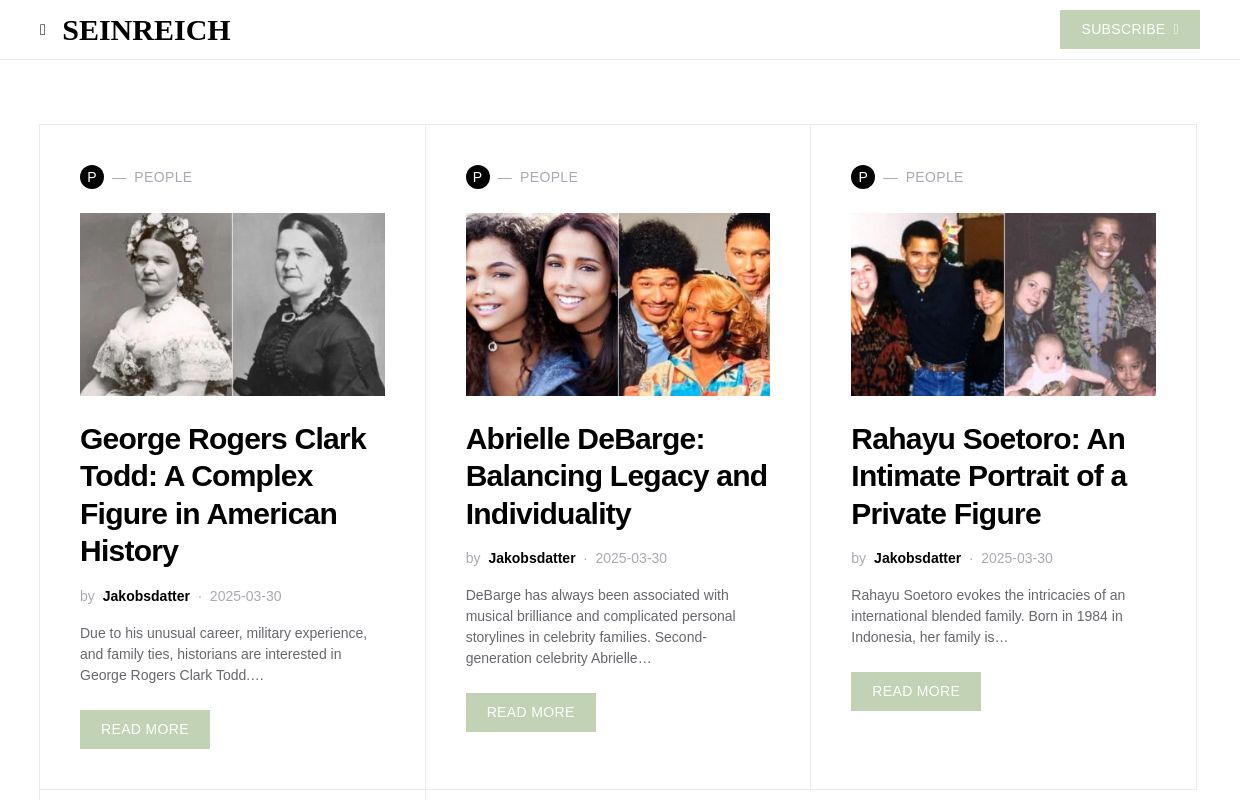Open the PEOPLE category on the Abrielle DeBarge card

tap(549, 177)
